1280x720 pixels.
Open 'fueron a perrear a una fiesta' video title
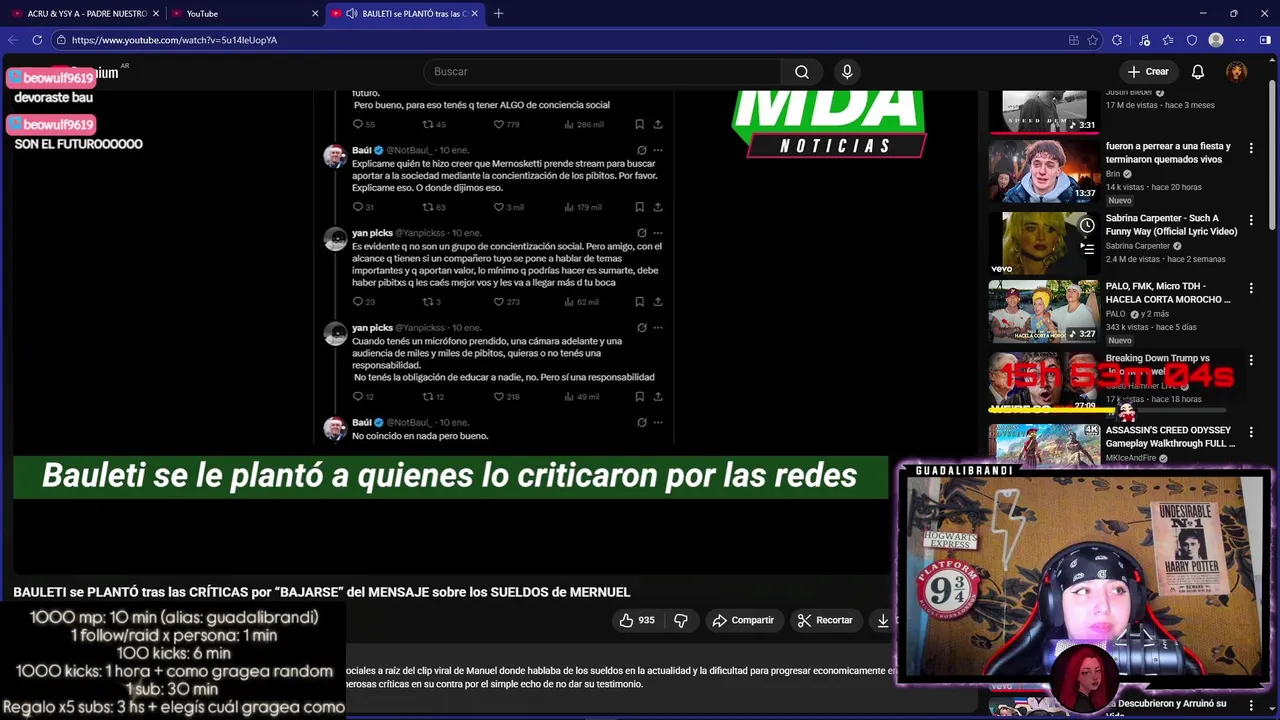coord(1168,153)
